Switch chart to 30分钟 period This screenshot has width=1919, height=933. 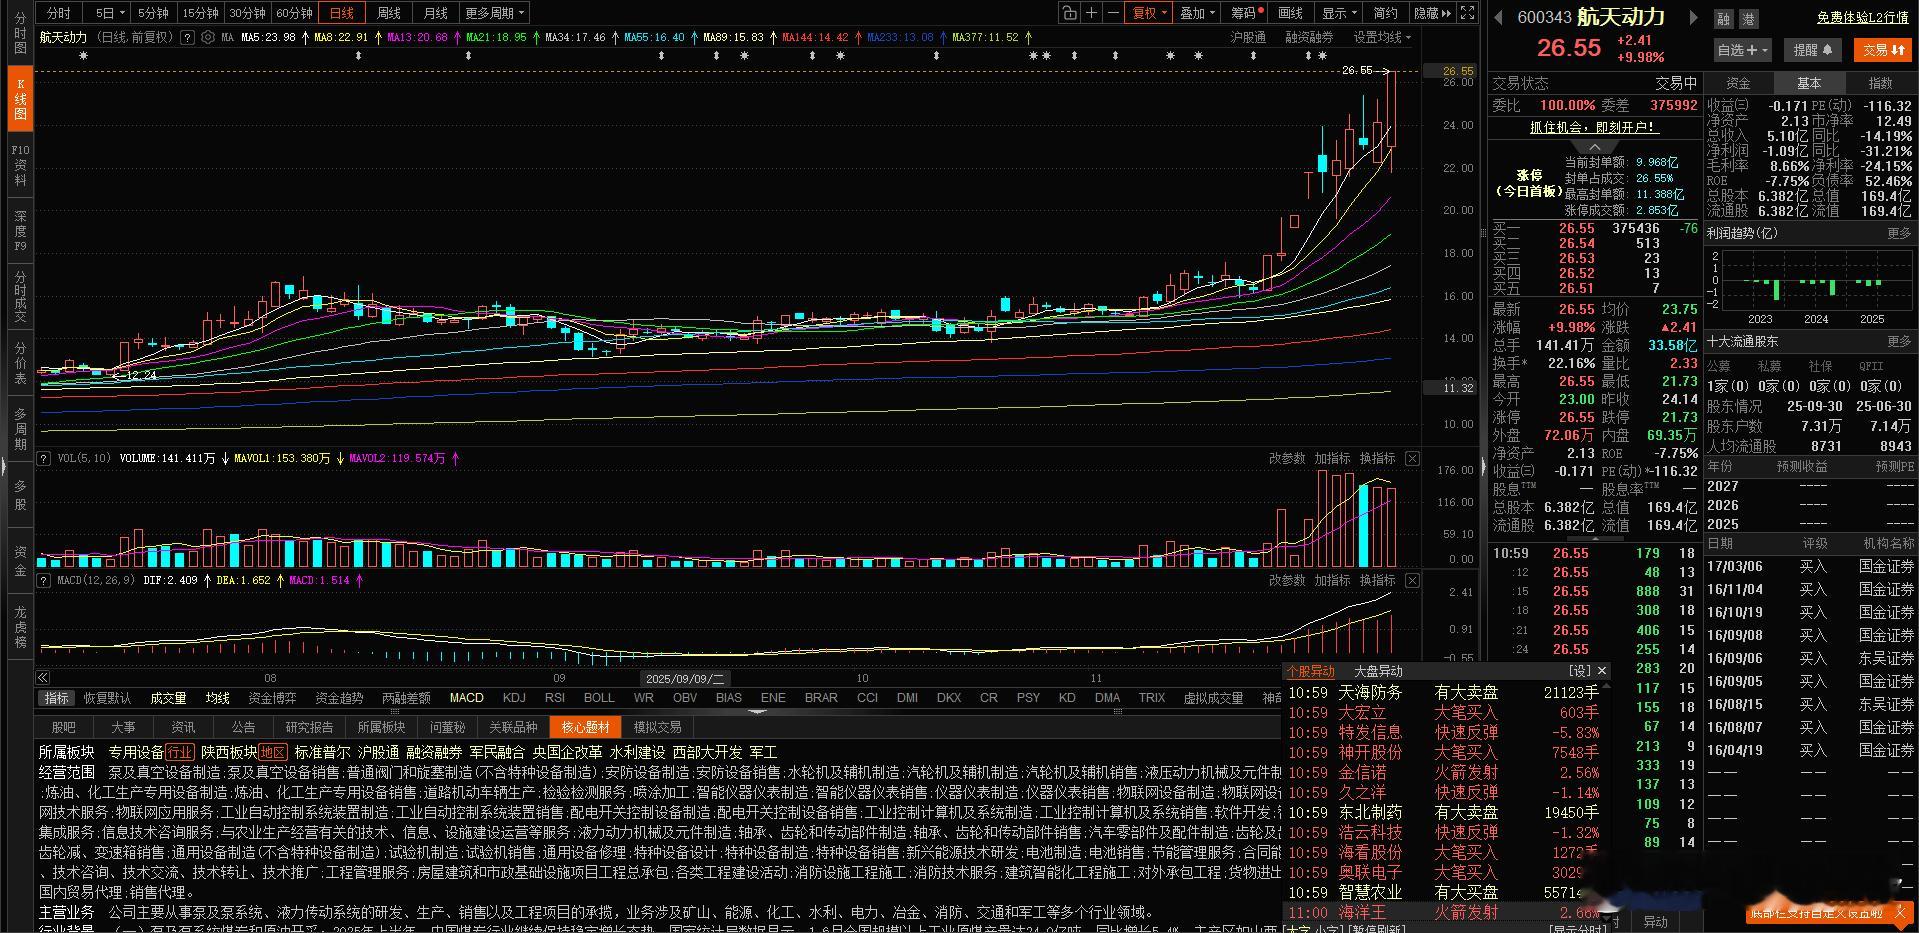[247, 13]
